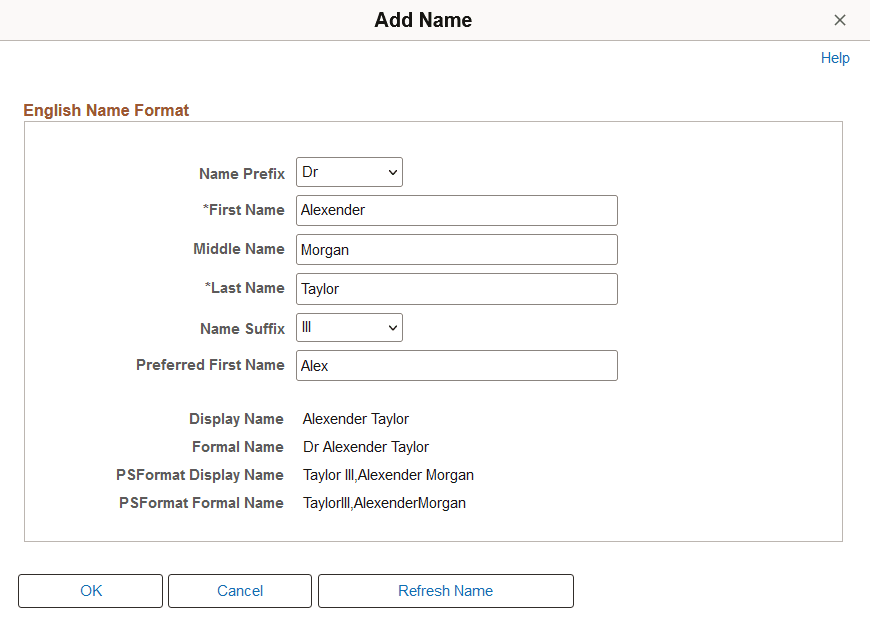870x631 pixels.
Task: Expand the Name Prefix combo arrow
Action: [x=392, y=171]
